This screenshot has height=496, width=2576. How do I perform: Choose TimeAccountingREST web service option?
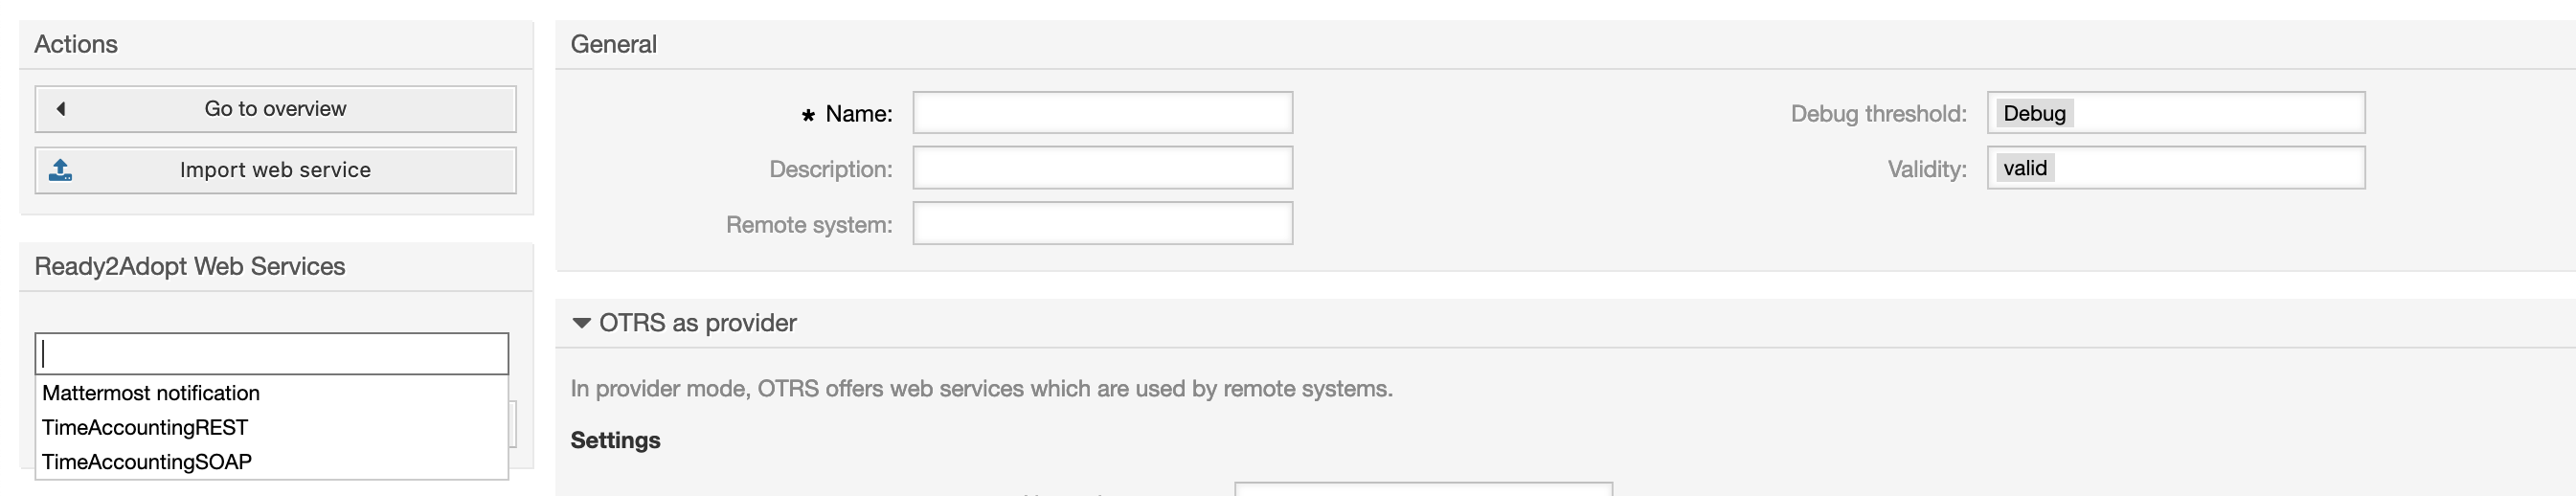coord(145,428)
